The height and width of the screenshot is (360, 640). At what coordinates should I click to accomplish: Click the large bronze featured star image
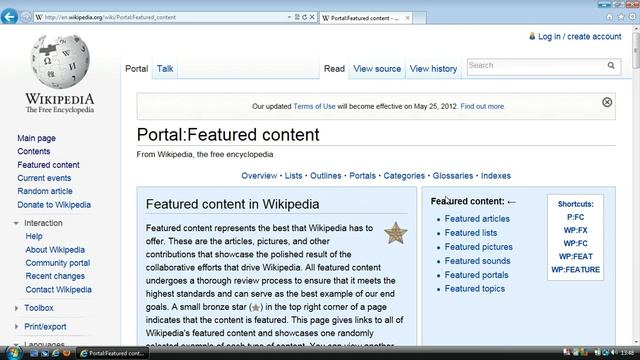click(396, 233)
